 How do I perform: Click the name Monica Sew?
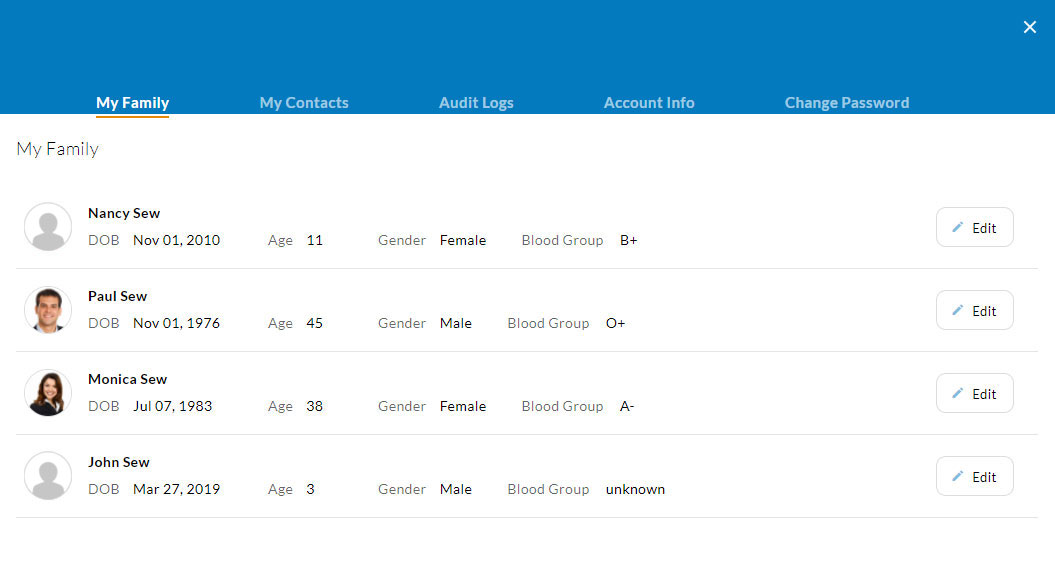(x=127, y=379)
